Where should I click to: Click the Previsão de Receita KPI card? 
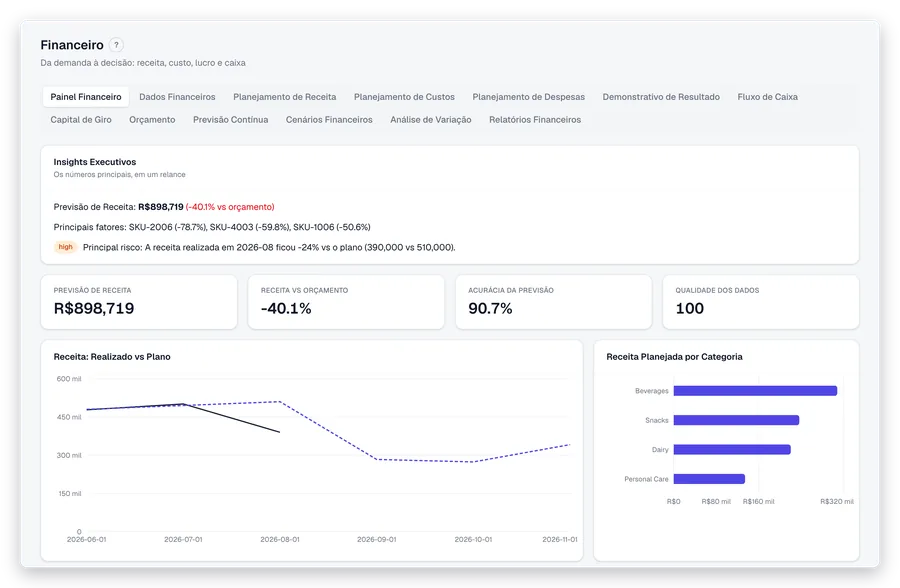coord(139,302)
